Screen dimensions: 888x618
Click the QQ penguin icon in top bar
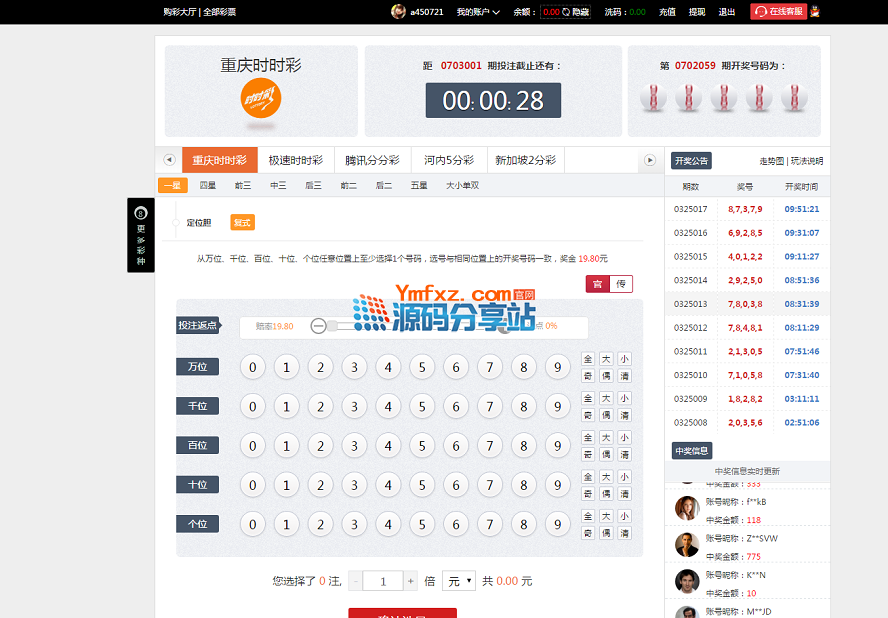tap(815, 12)
